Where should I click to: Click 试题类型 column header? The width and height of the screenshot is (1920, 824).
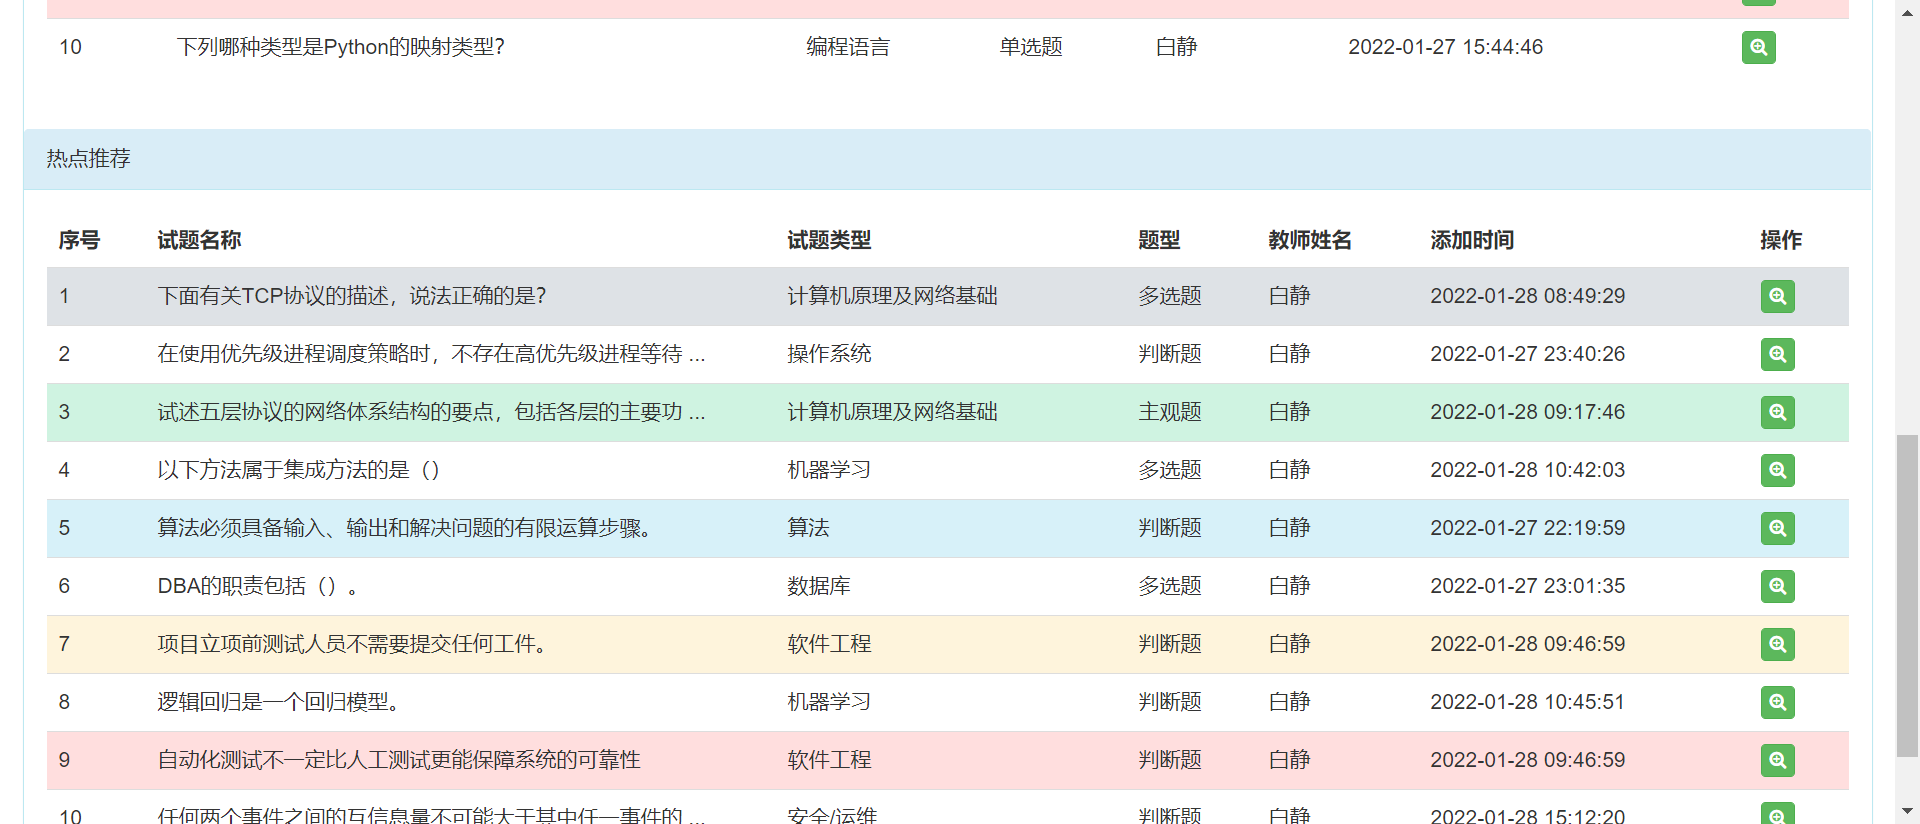[829, 240]
